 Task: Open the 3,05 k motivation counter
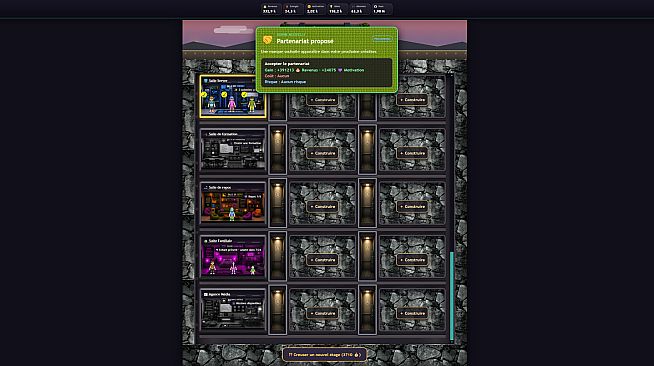(314, 9)
